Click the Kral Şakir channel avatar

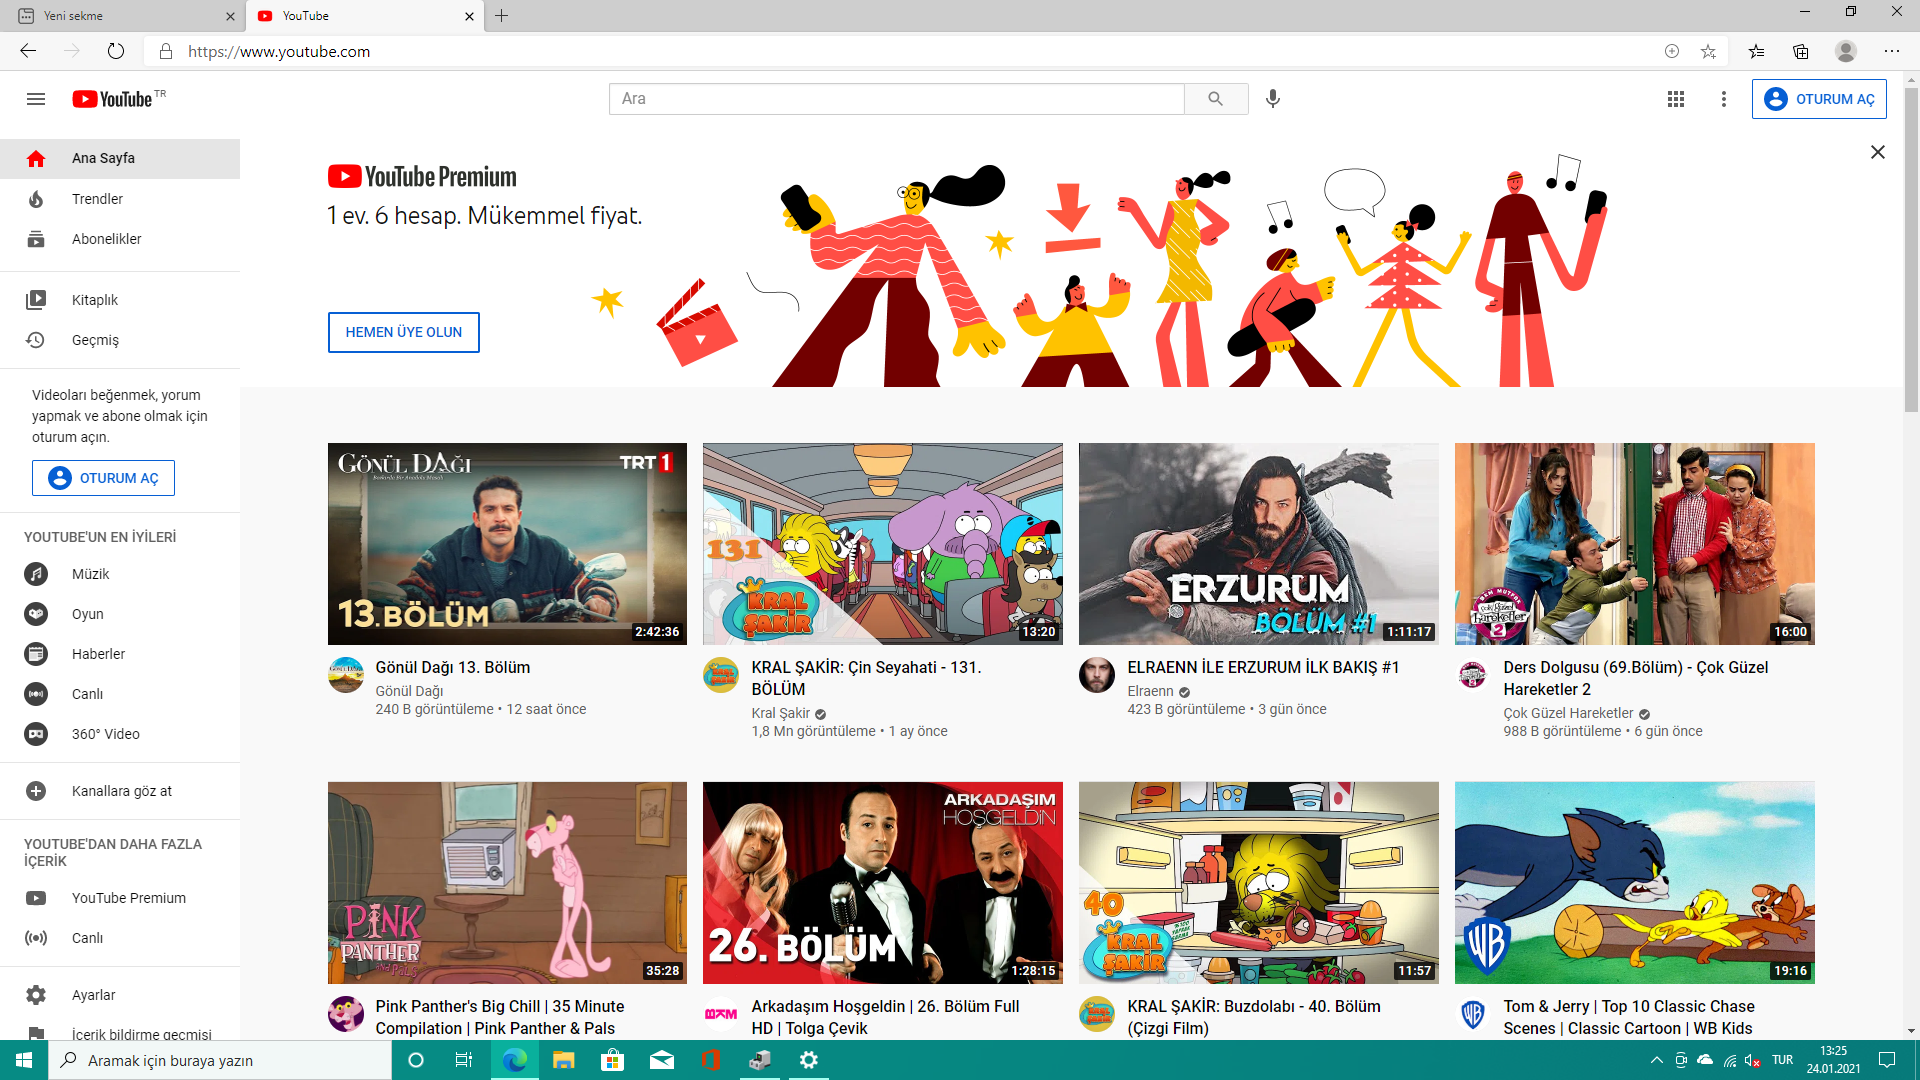tap(720, 675)
